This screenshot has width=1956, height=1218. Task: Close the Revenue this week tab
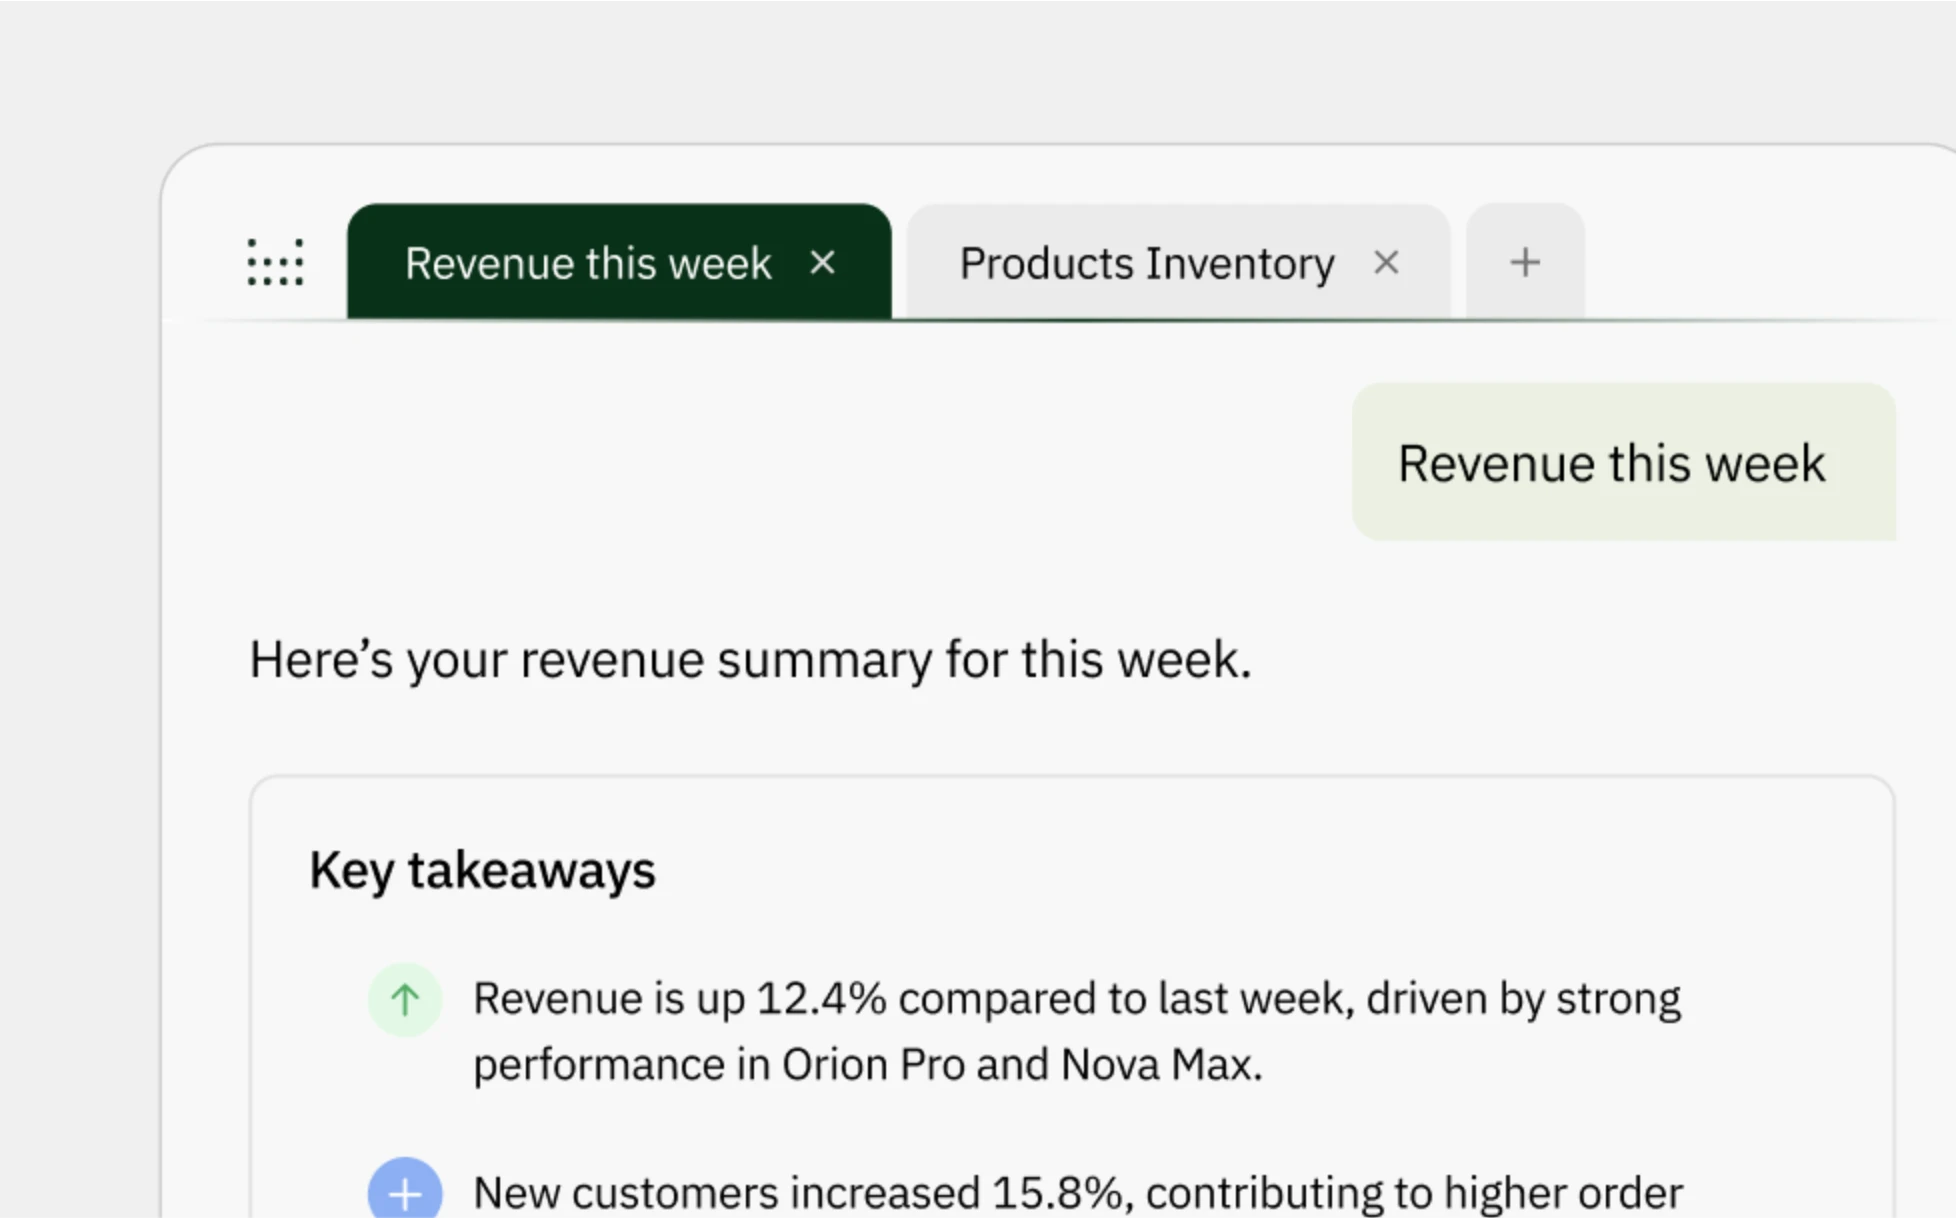point(822,263)
